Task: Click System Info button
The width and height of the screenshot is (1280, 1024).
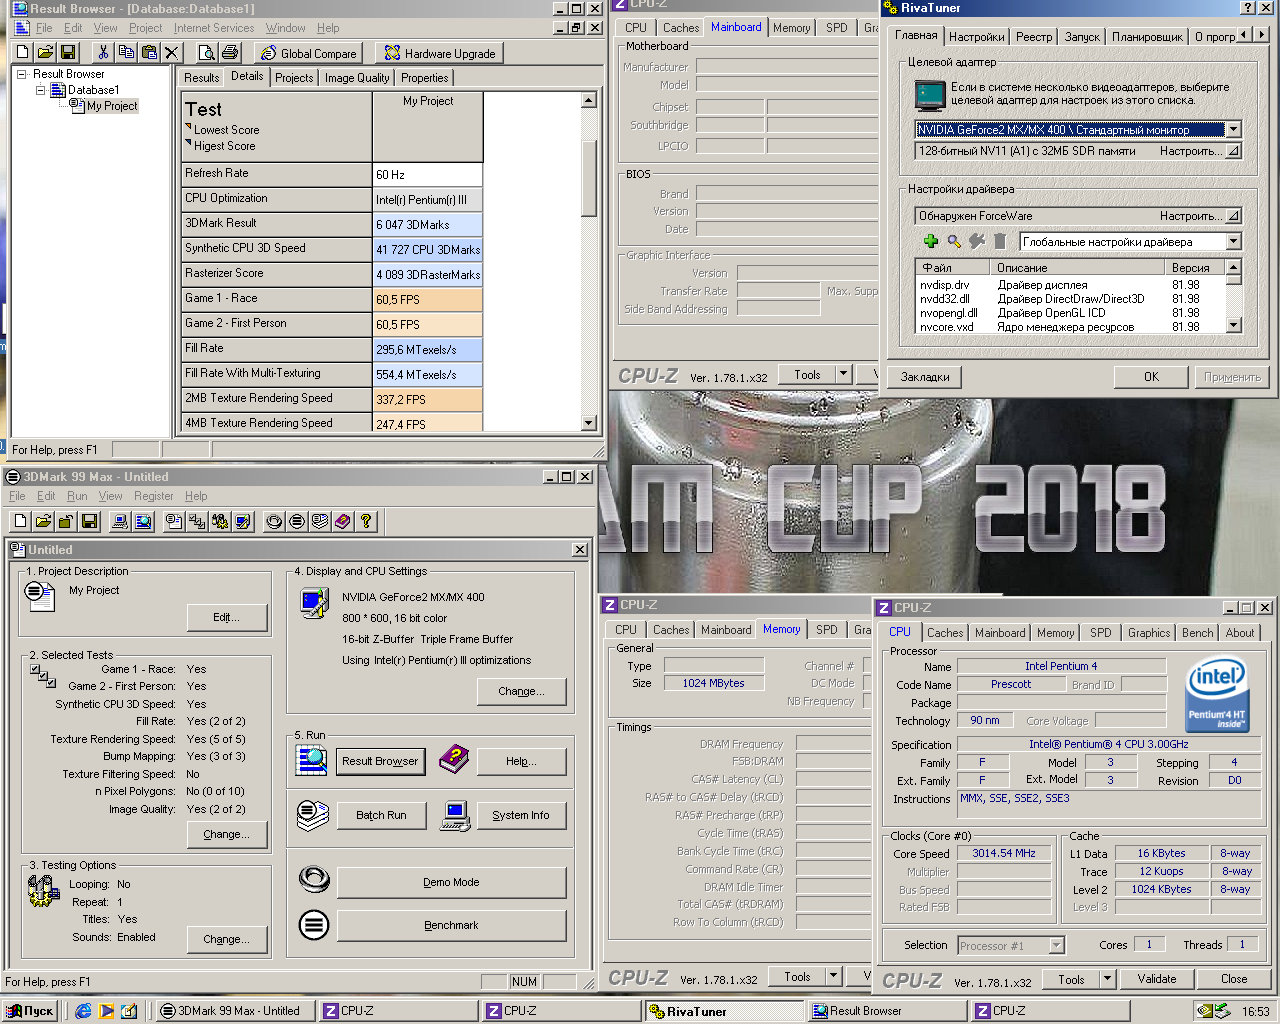Action: (520, 815)
